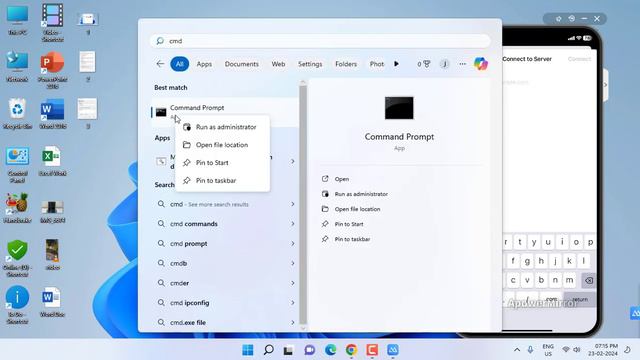Open the Windows Start button on taskbar

point(248,350)
